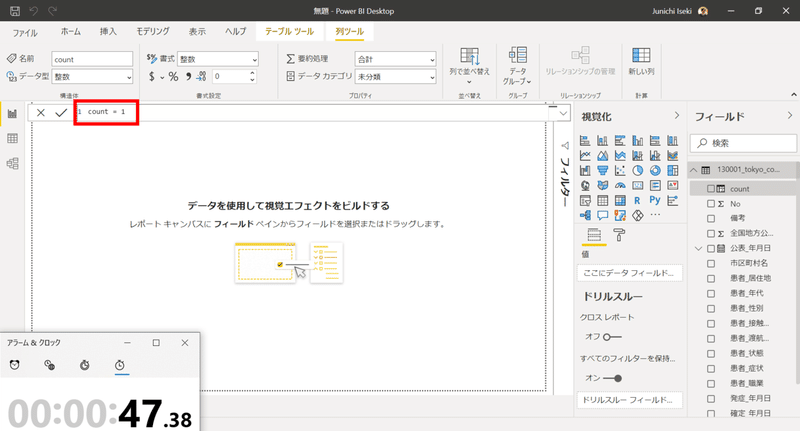
Task: Cancel the formula with the X icon
Action: coord(41,113)
